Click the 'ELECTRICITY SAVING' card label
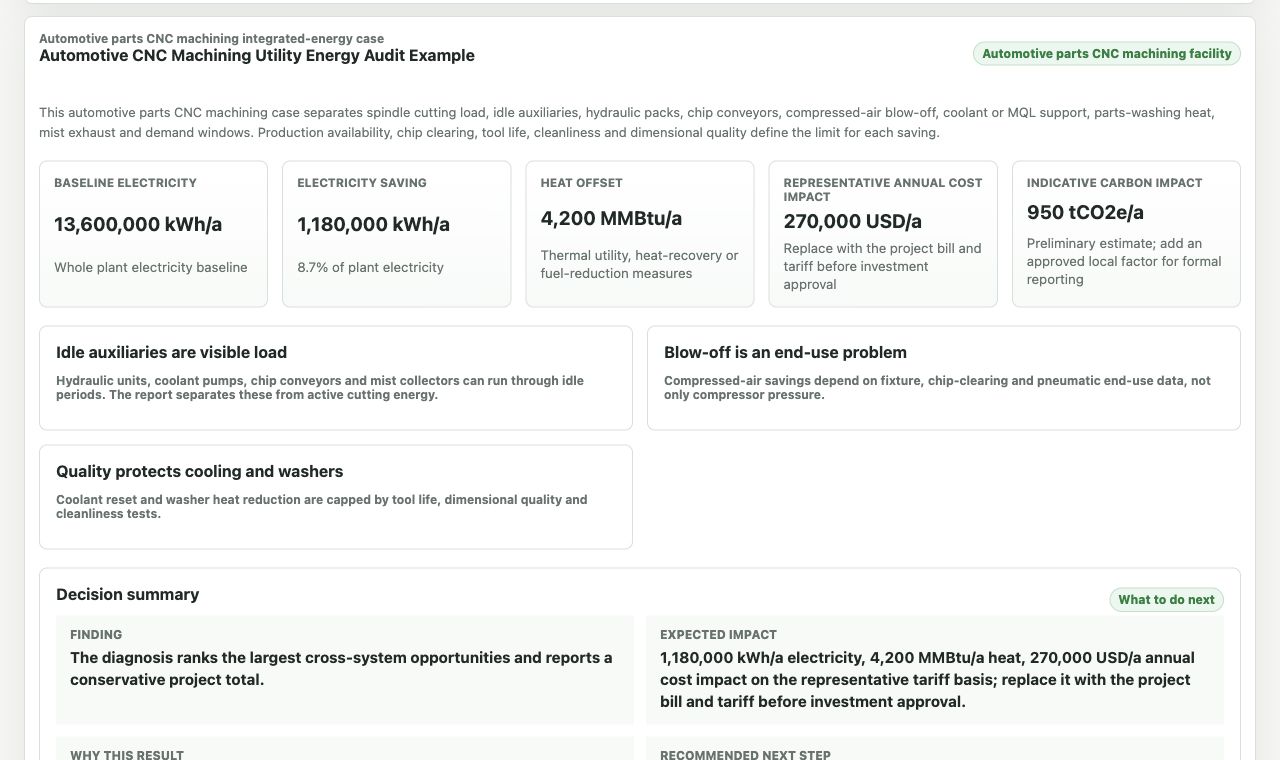 coord(362,183)
